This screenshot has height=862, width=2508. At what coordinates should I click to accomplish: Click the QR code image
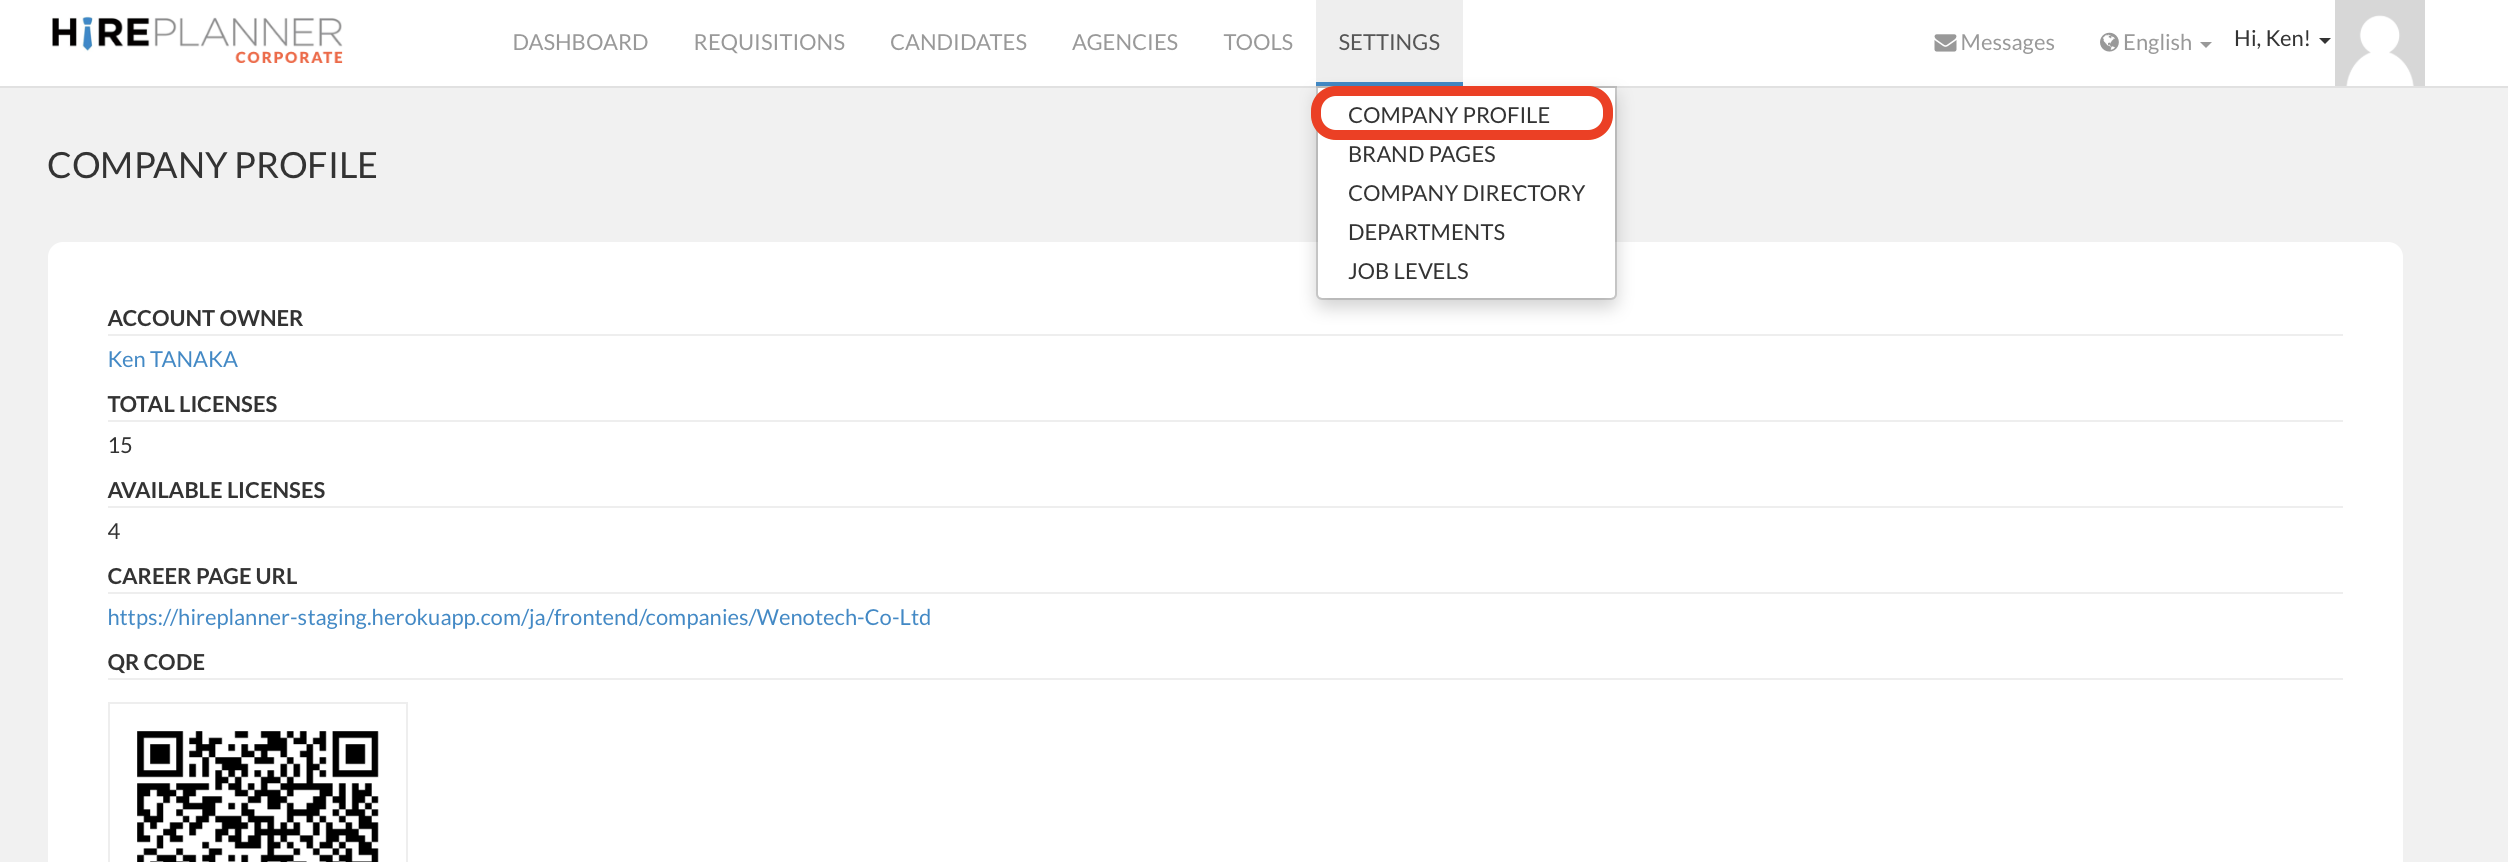[x=257, y=790]
